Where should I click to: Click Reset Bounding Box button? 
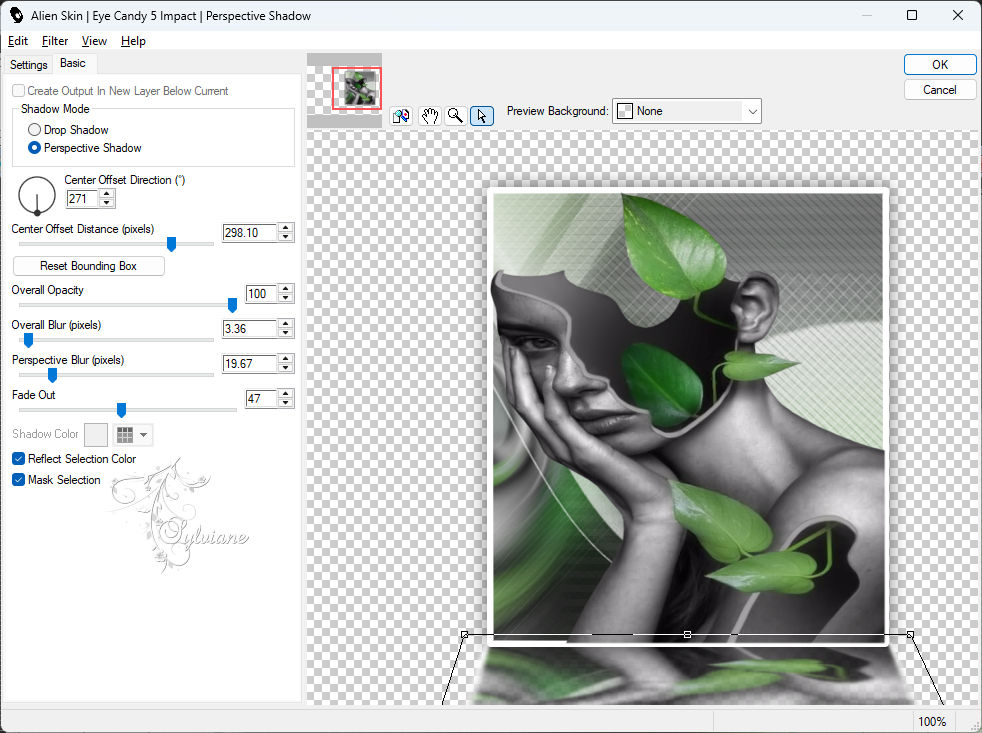coord(88,266)
